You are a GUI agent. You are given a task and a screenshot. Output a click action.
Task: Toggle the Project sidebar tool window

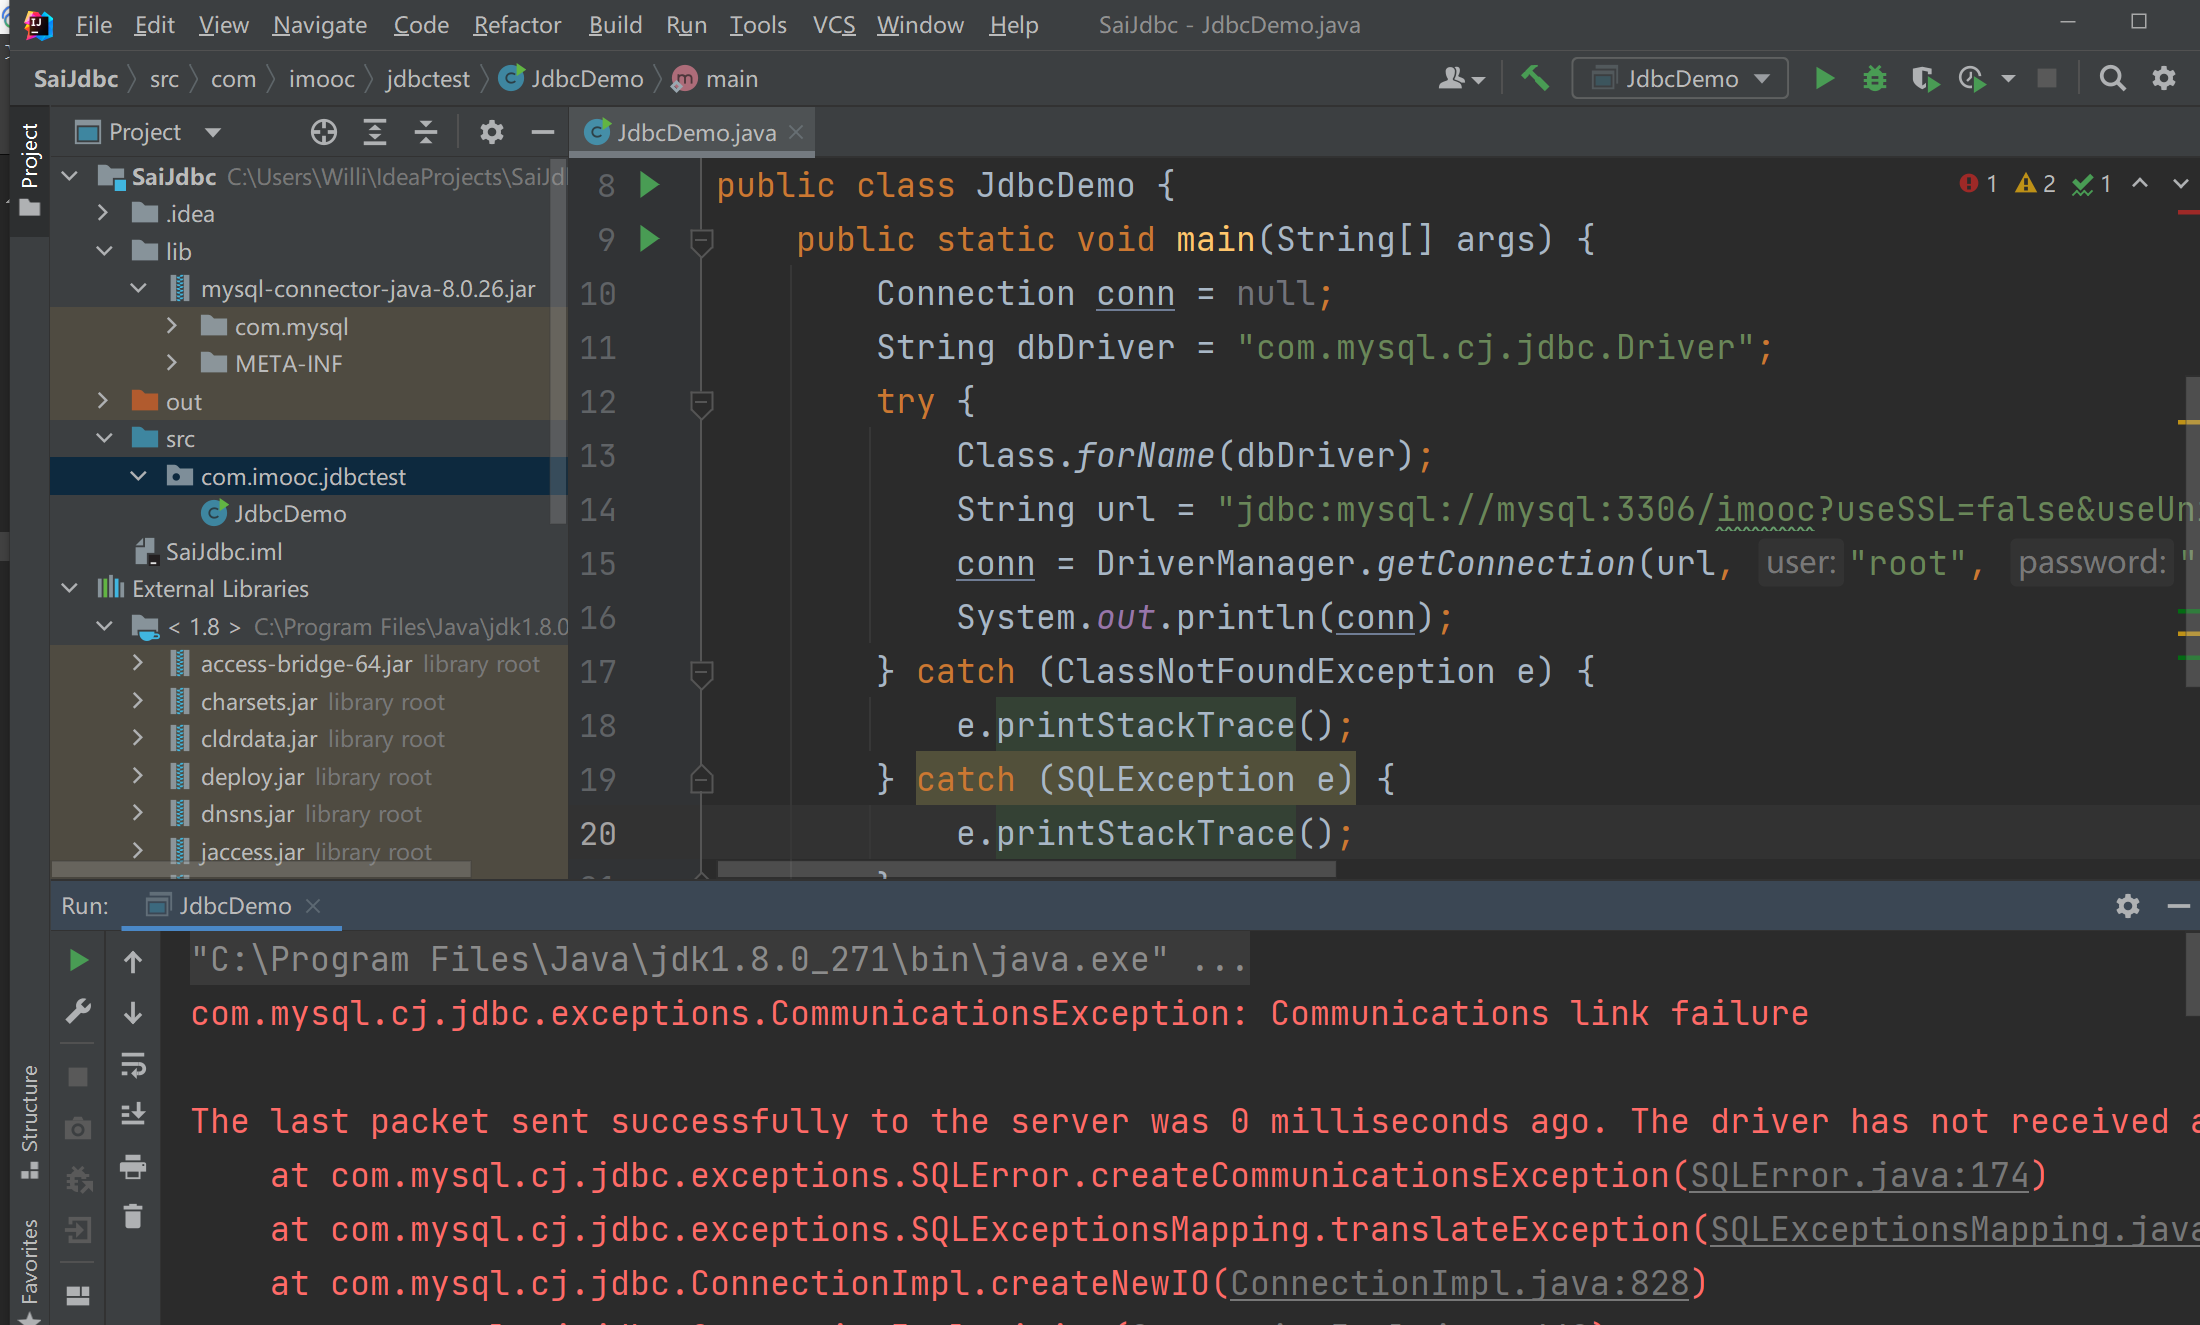coord(29,168)
